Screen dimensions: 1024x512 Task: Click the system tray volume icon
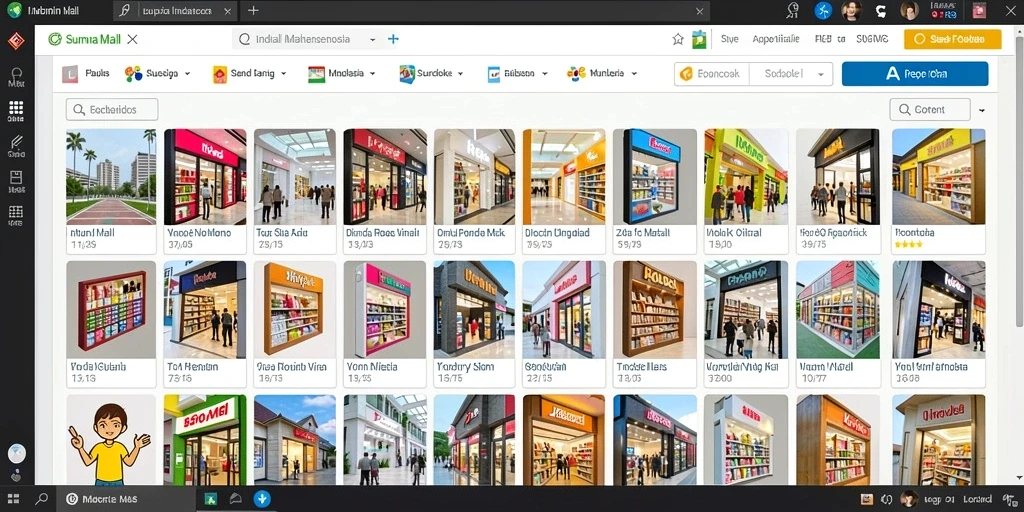click(886, 500)
